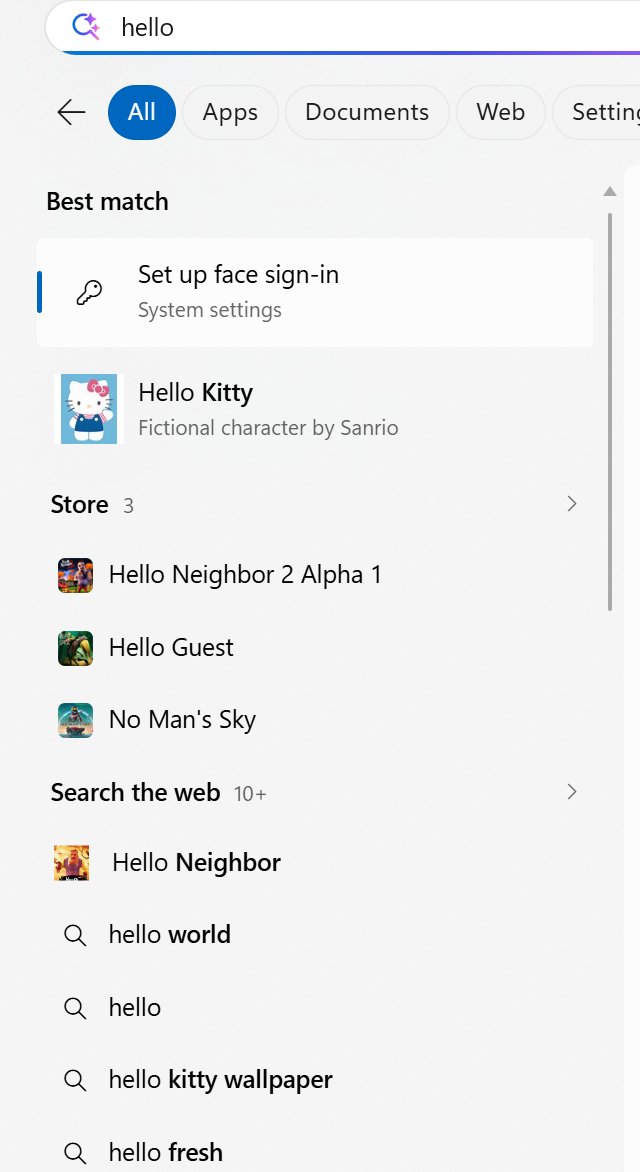Viewport: 640px width, 1172px height.
Task: Open Set up face sign-in settings
Action: tap(315, 292)
